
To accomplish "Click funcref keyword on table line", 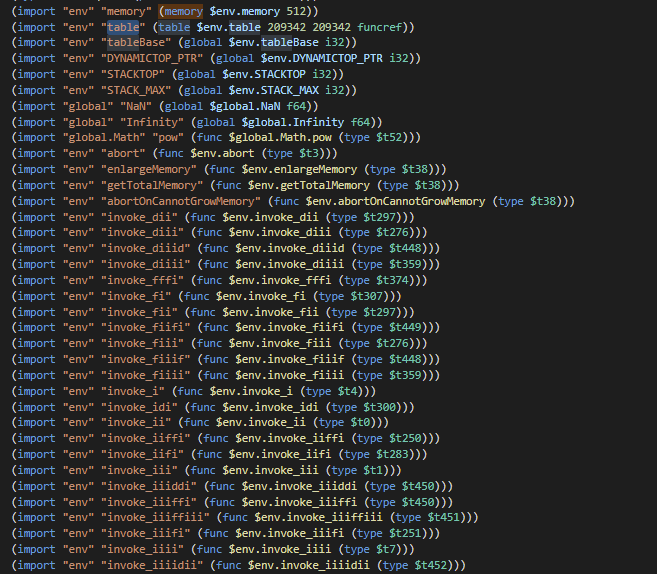I will click(x=380, y=27).
